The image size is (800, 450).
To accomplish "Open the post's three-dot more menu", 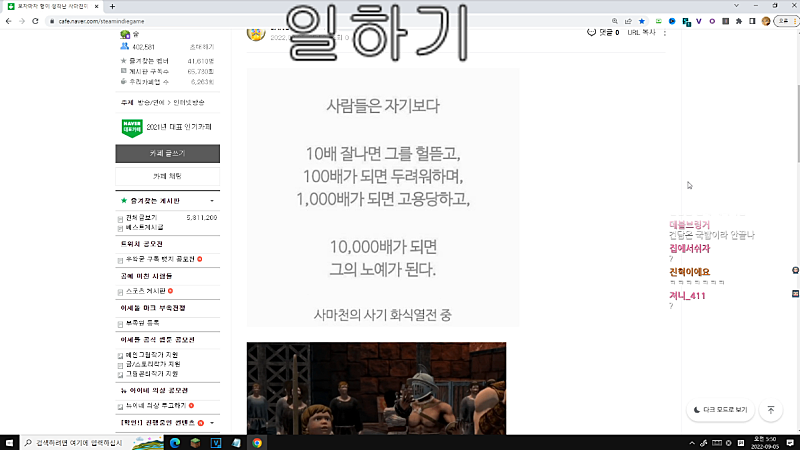I will point(665,33).
